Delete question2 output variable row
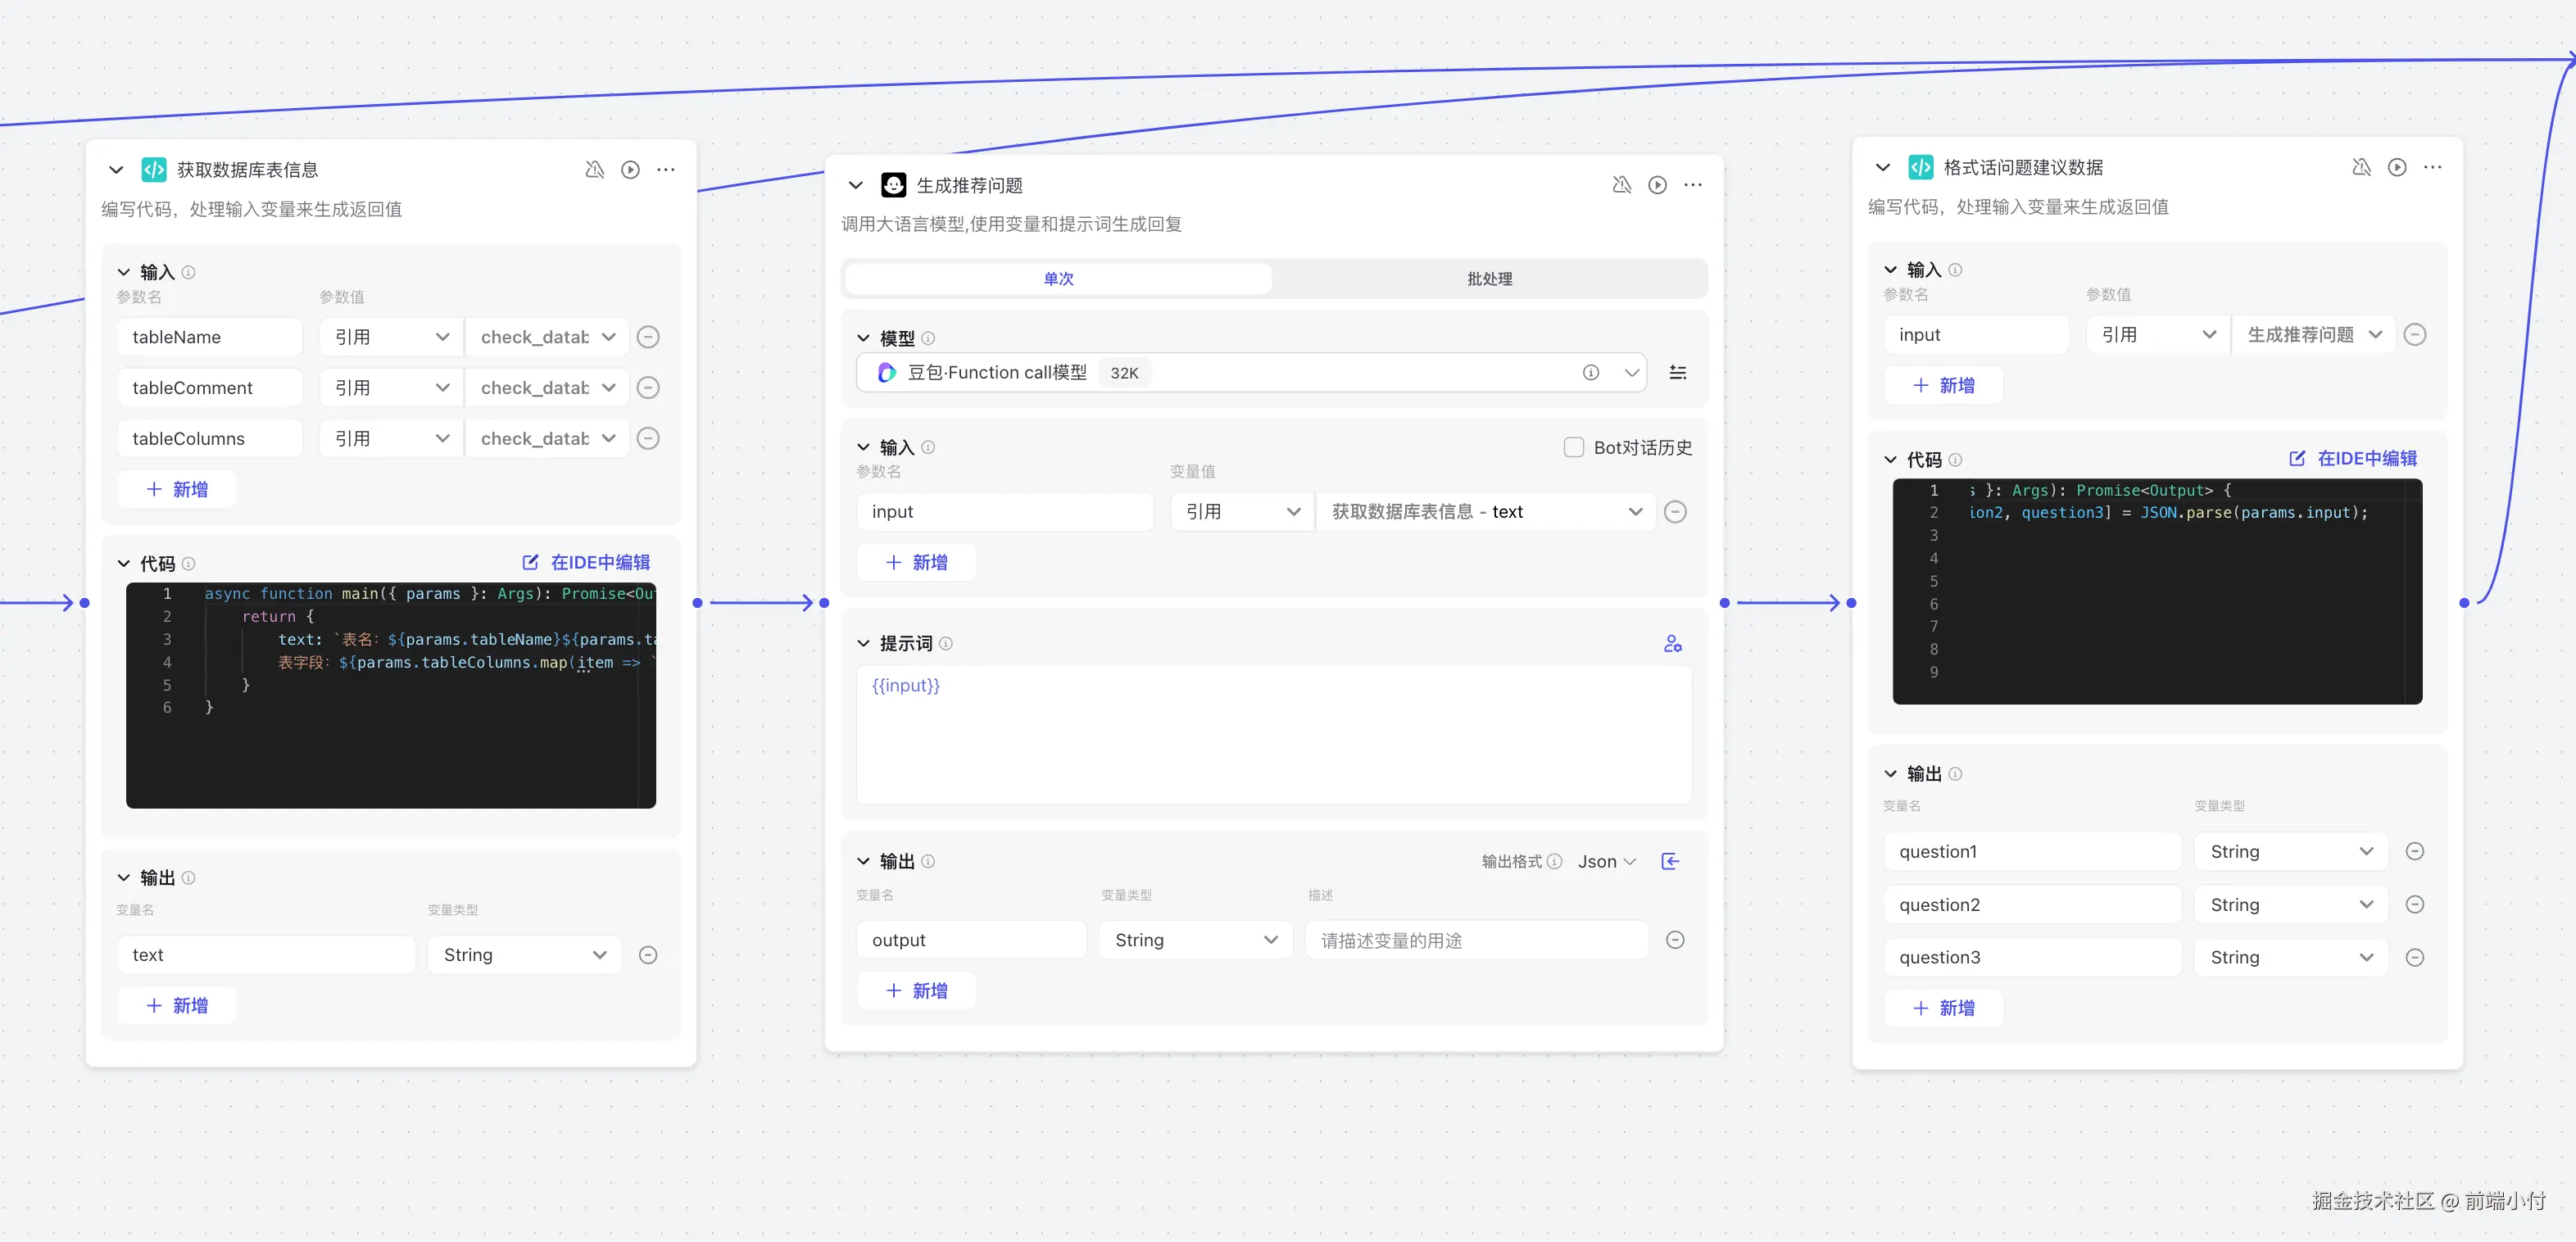 (2414, 905)
